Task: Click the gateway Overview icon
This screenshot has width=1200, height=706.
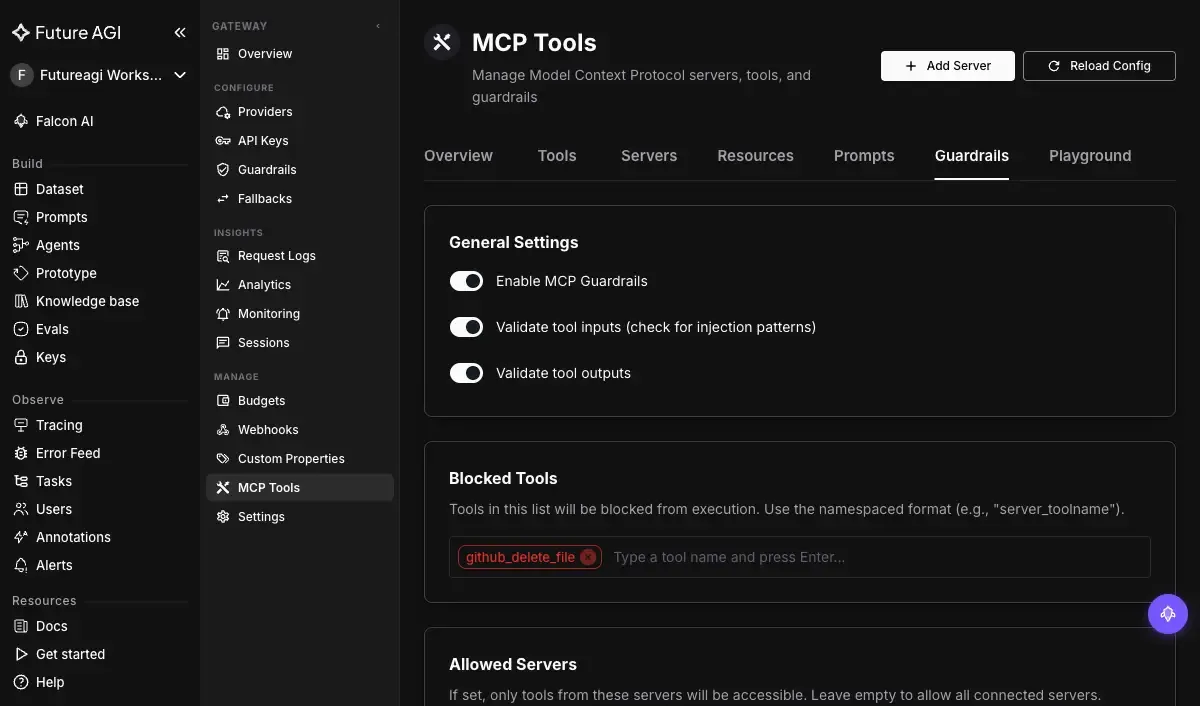Action: coord(223,54)
